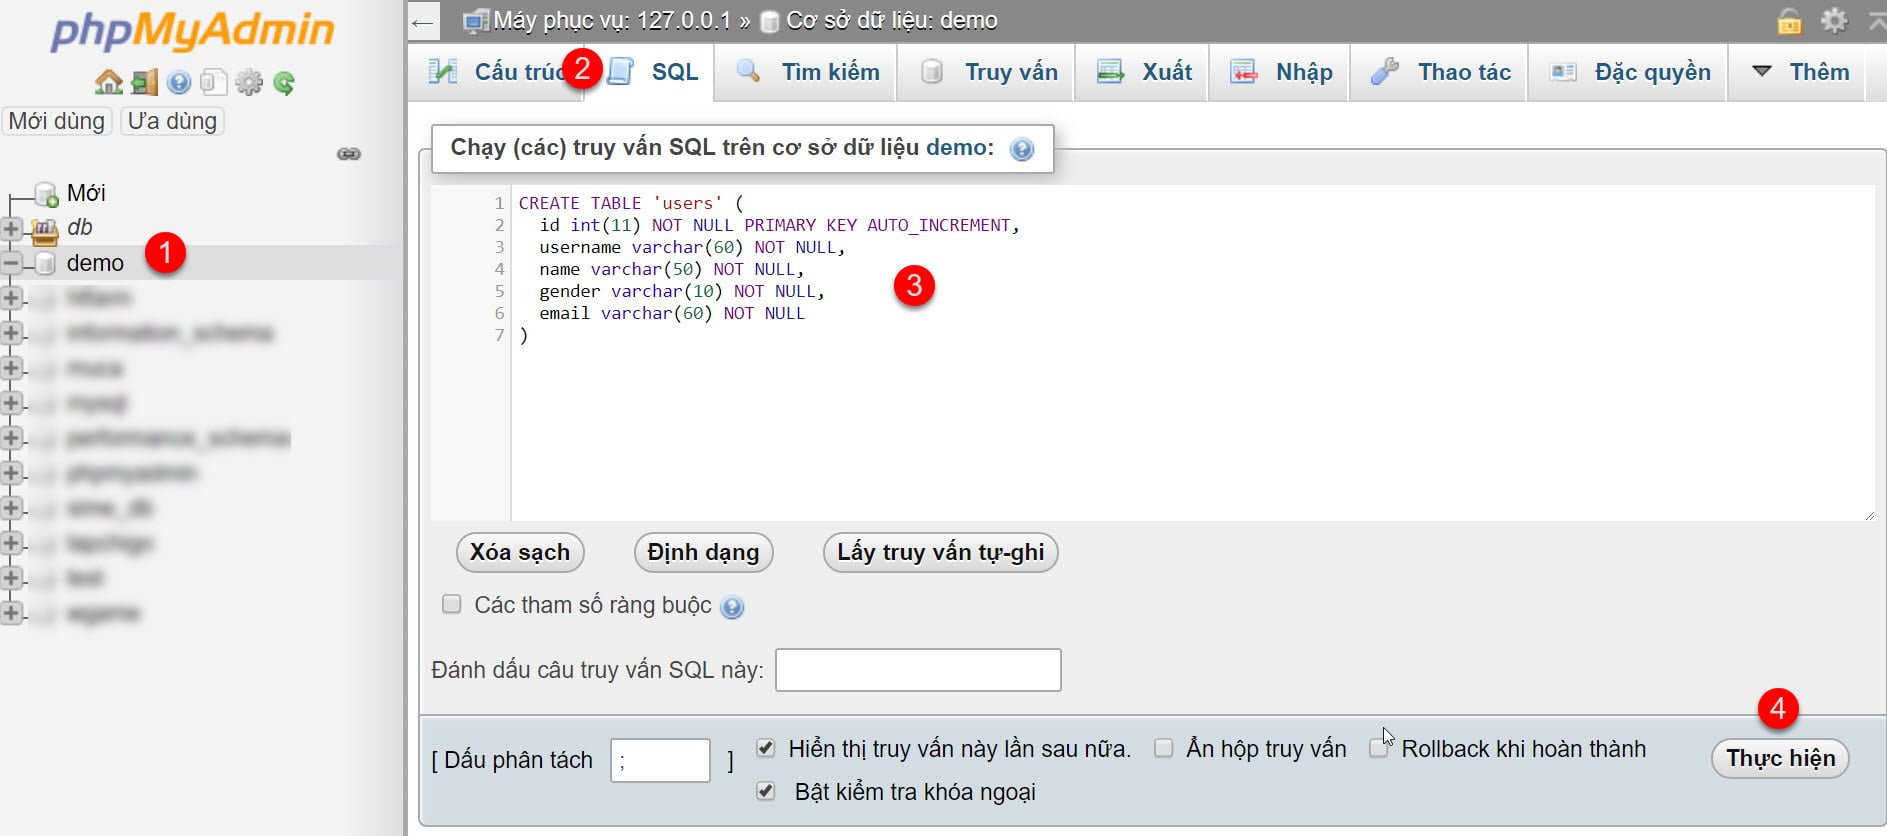
Task: Switch to the 'Xuất' export tab
Action: tap(1145, 72)
